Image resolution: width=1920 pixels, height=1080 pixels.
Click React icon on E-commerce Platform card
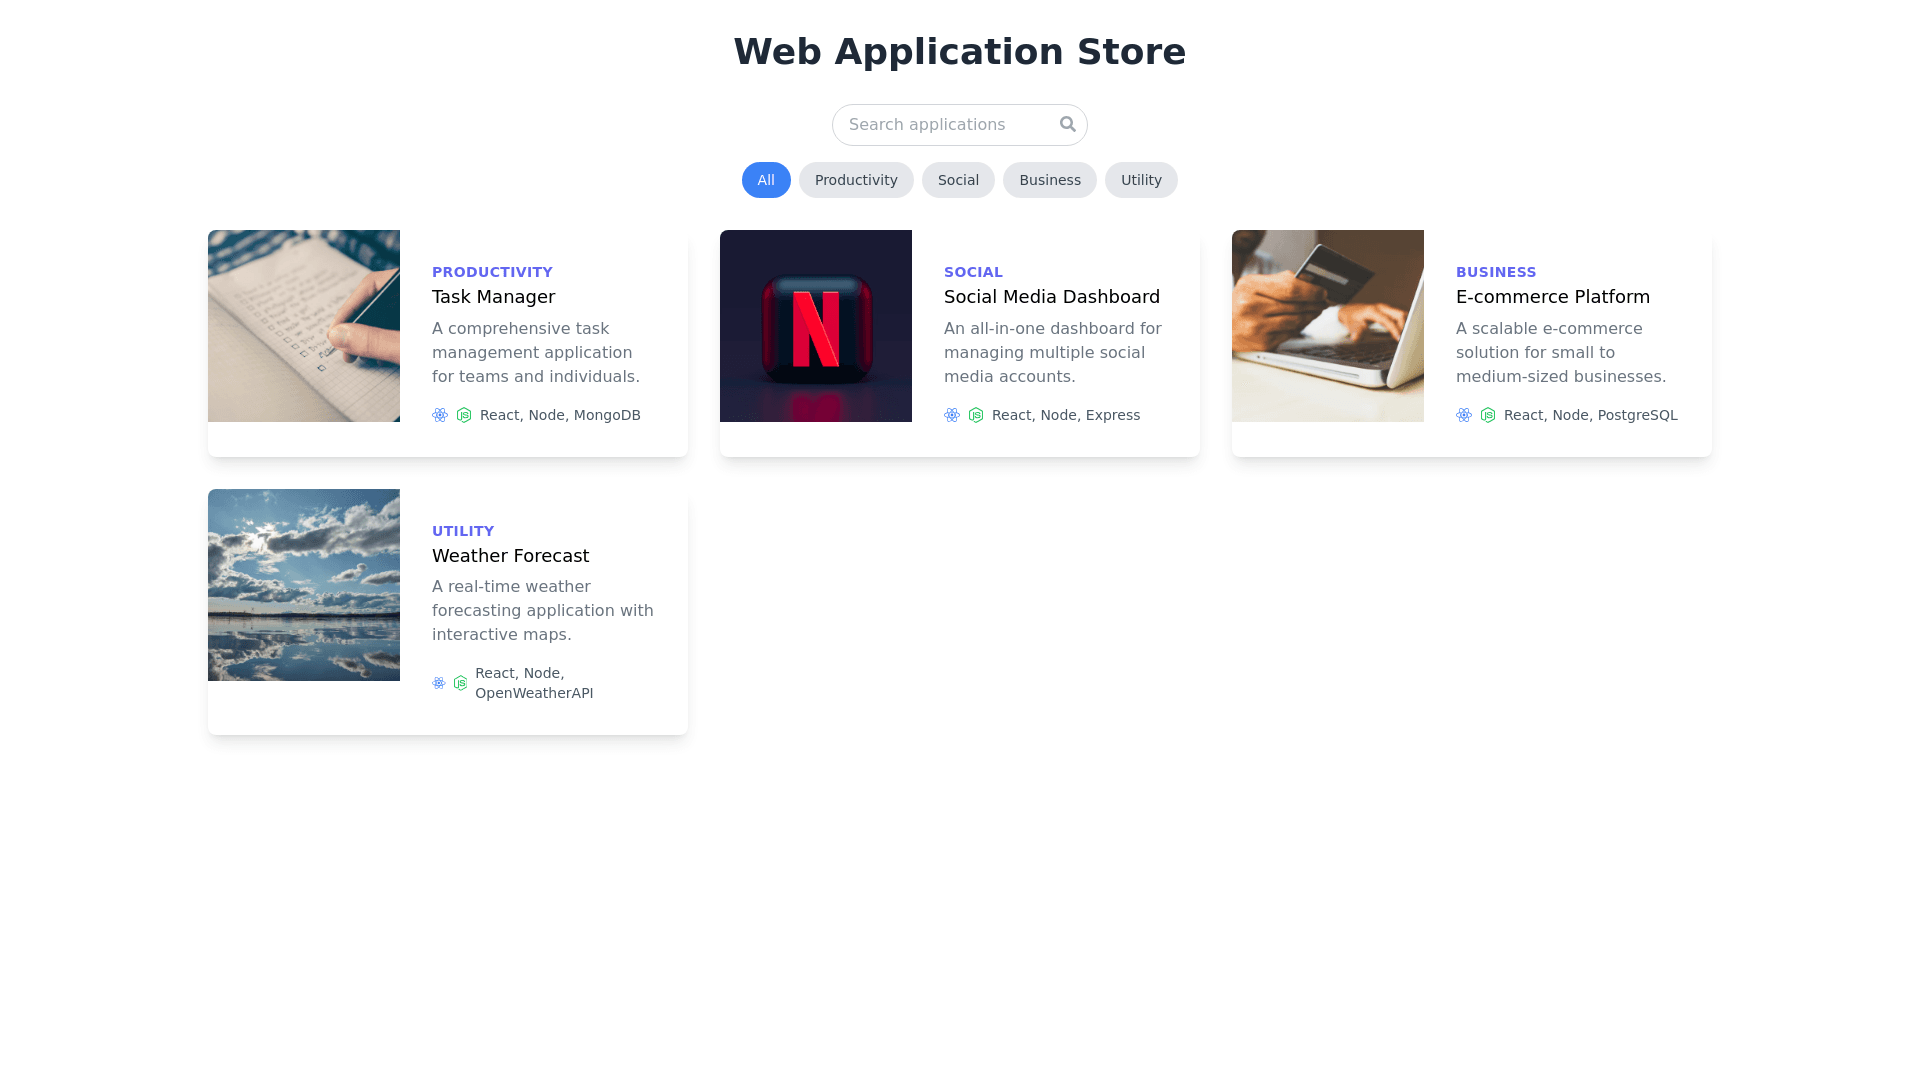coord(1464,415)
